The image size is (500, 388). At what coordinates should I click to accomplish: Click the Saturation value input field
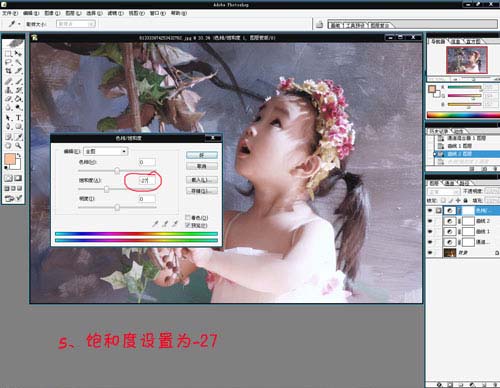147,180
